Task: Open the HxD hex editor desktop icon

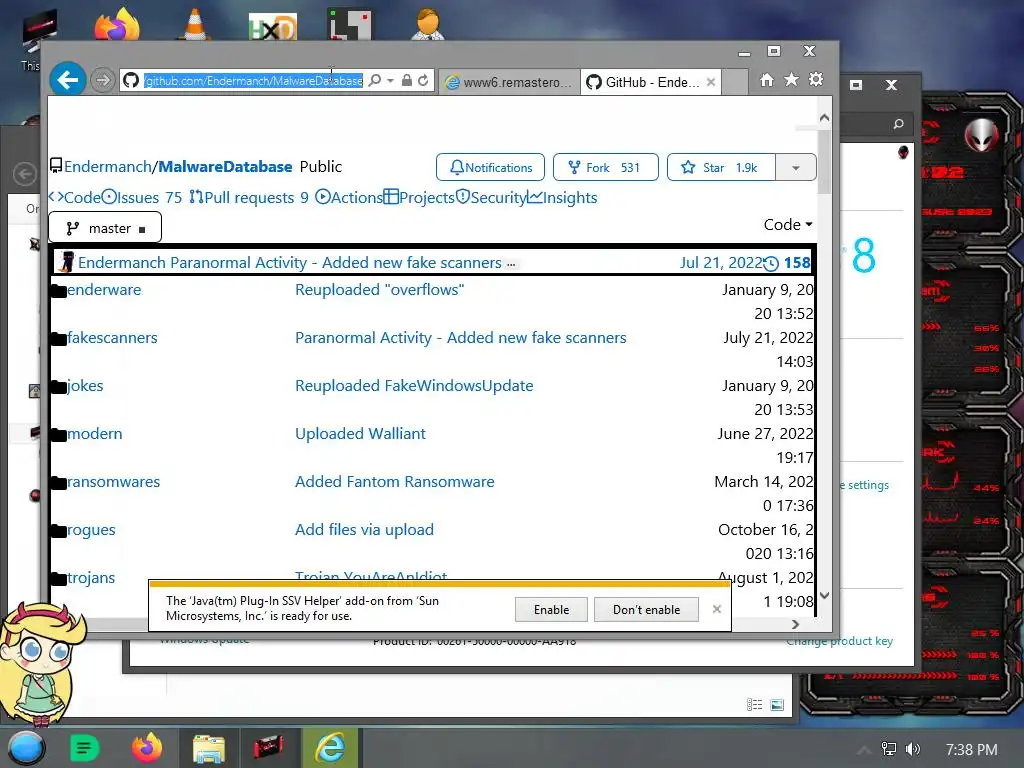Action: (x=273, y=26)
